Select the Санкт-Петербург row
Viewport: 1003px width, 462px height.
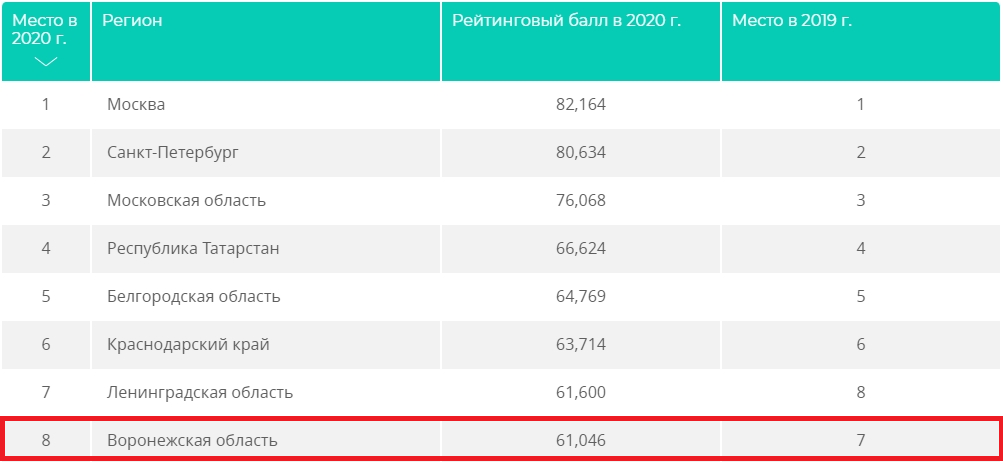click(x=501, y=152)
